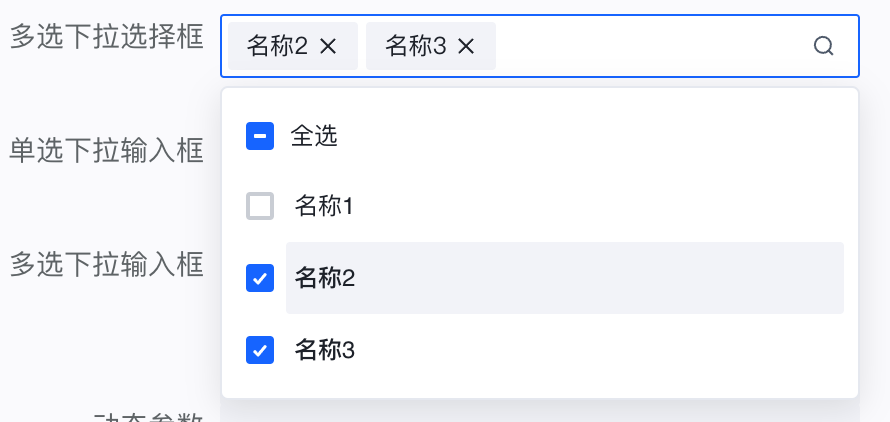Click the 单选下拉输入框 label
This screenshot has width=890, height=422.
point(107,151)
